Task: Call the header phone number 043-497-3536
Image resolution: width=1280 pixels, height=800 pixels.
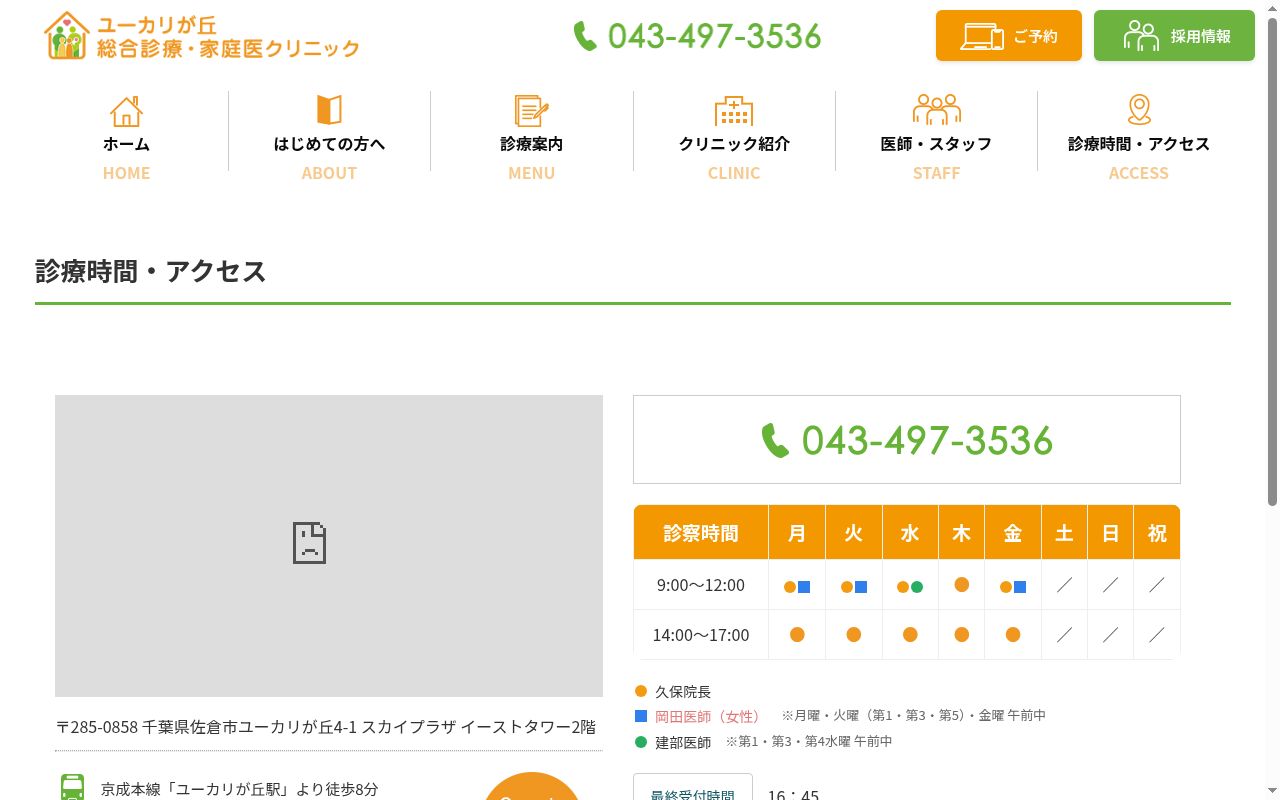Action: 714,36
